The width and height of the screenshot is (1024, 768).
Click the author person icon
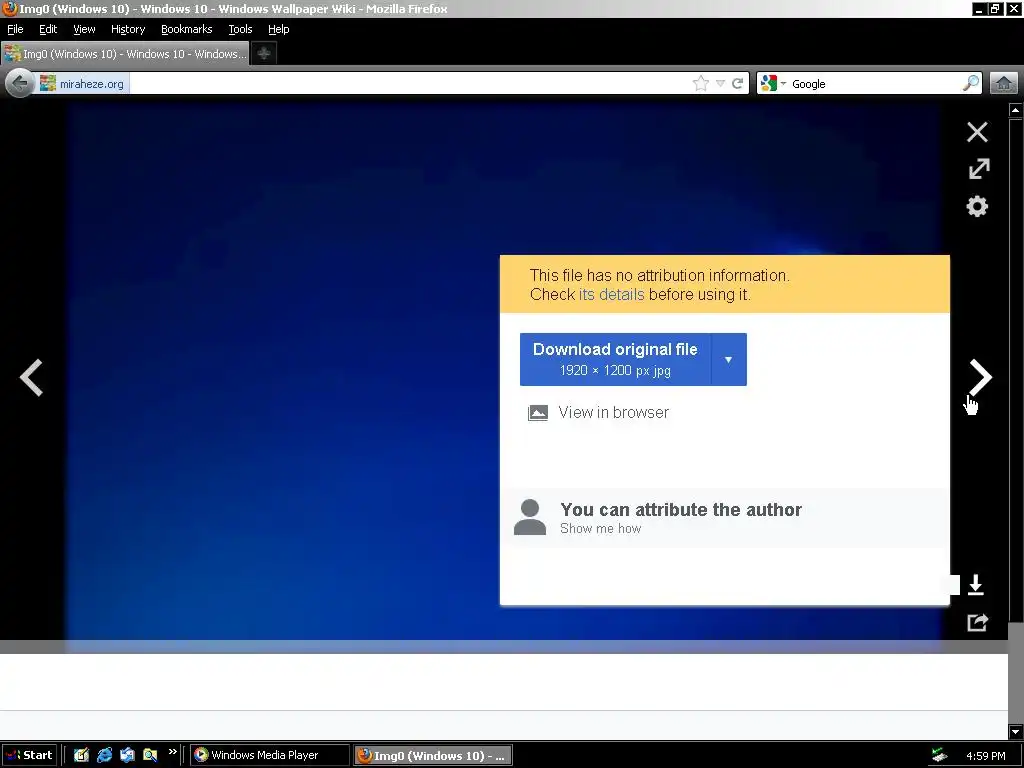[x=530, y=517]
